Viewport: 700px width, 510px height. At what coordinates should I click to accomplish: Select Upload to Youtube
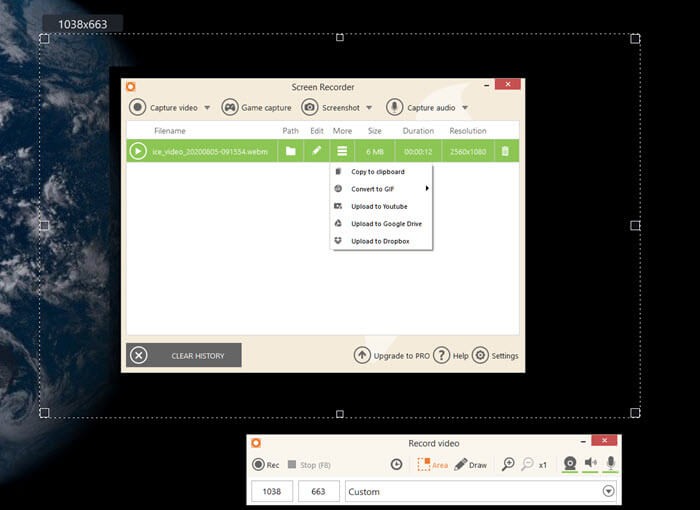click(x=382, y=206)
